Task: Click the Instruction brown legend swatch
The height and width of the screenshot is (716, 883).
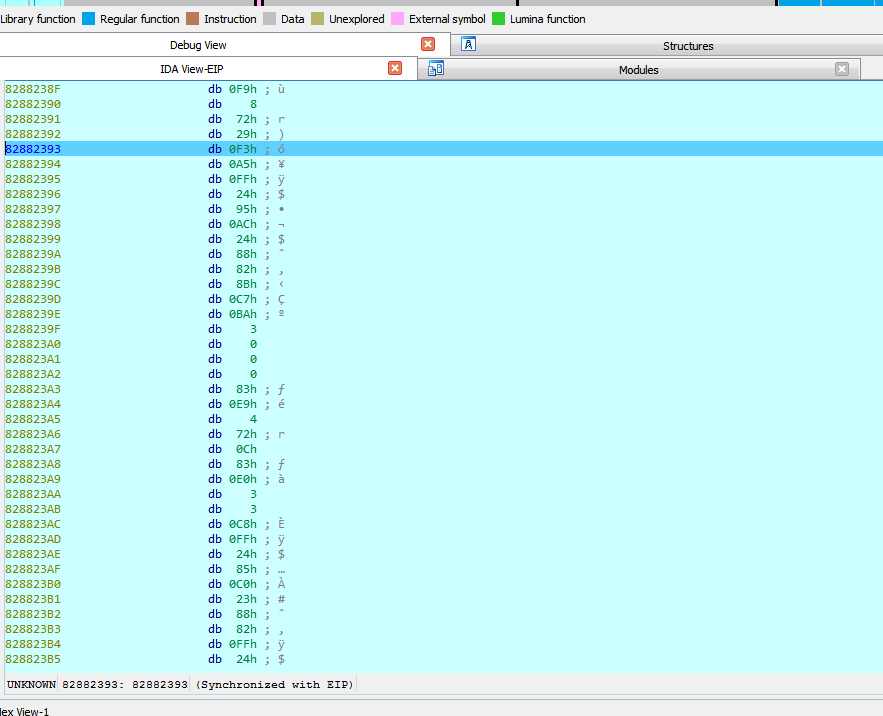Action: (x=192, y=19)
